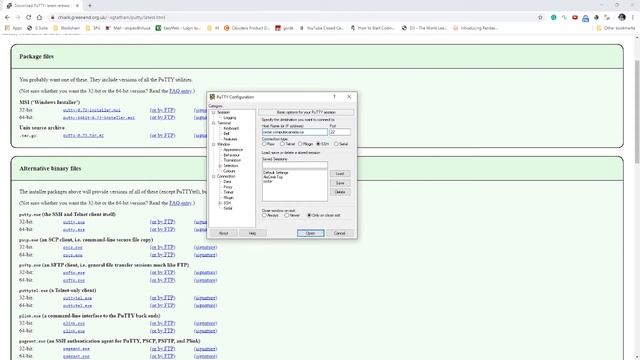Screen dimensions: 640x360
Task: Open the EasyWeb login bookmark
Action: tap(178, 28)
